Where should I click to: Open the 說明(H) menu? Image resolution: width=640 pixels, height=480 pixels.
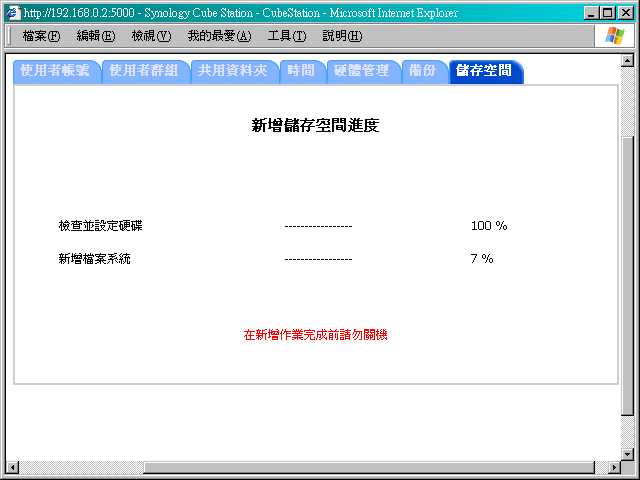click(342, 36)
